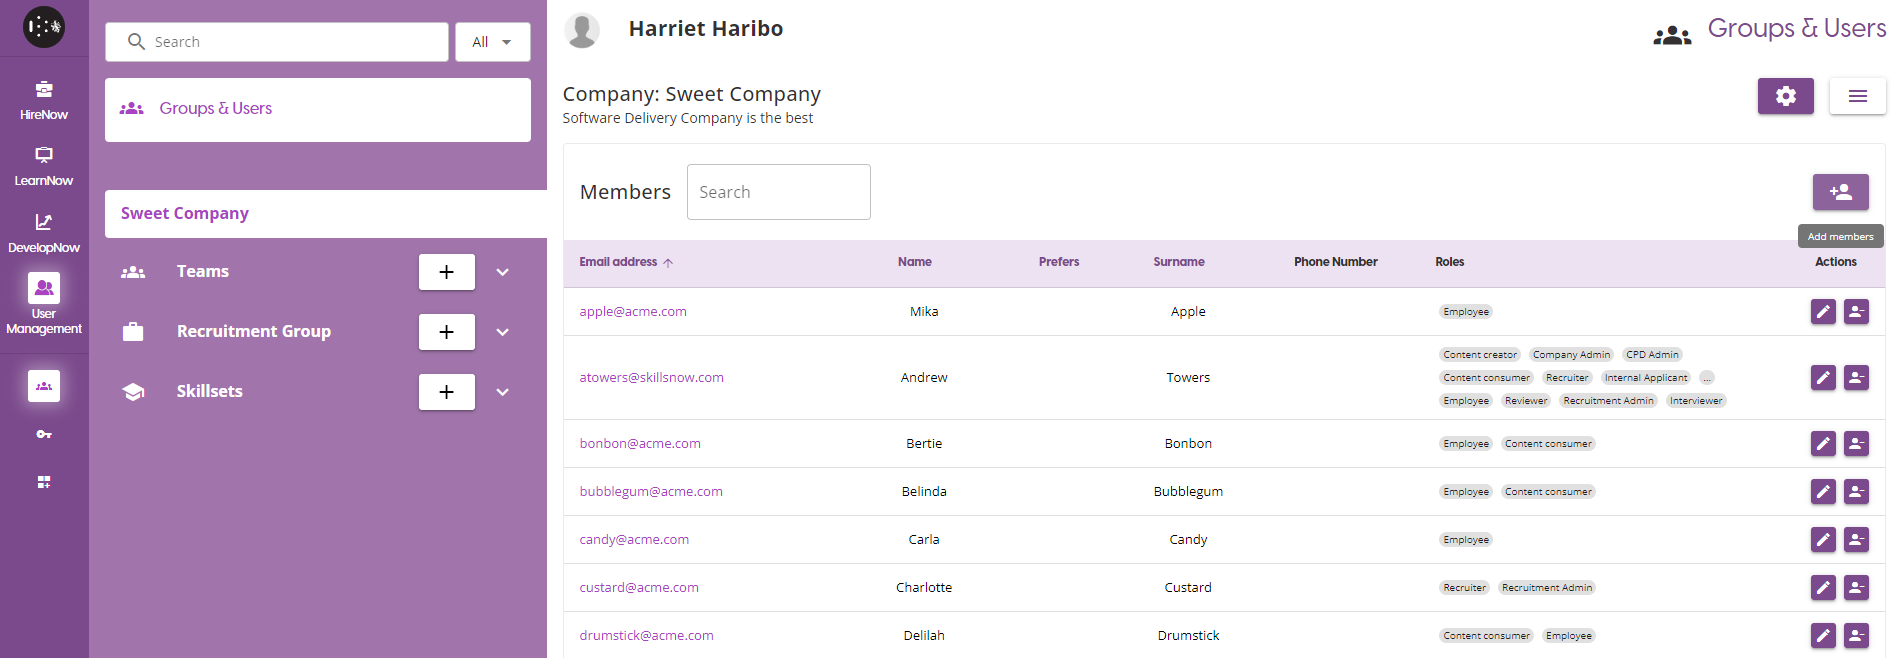
Task: Click the Add members icon button
Action: coord(1840,192)
